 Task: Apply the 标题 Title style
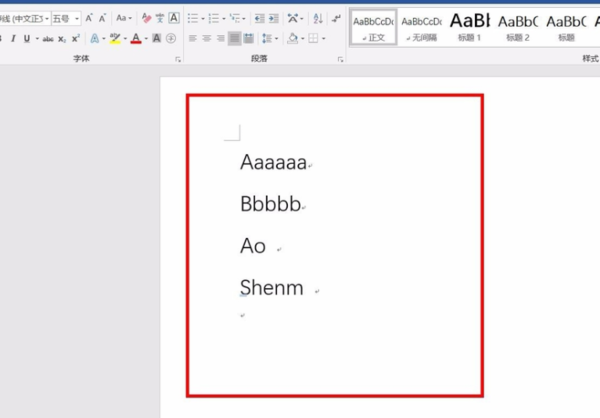pyautogui.click(x=566, y=28)
